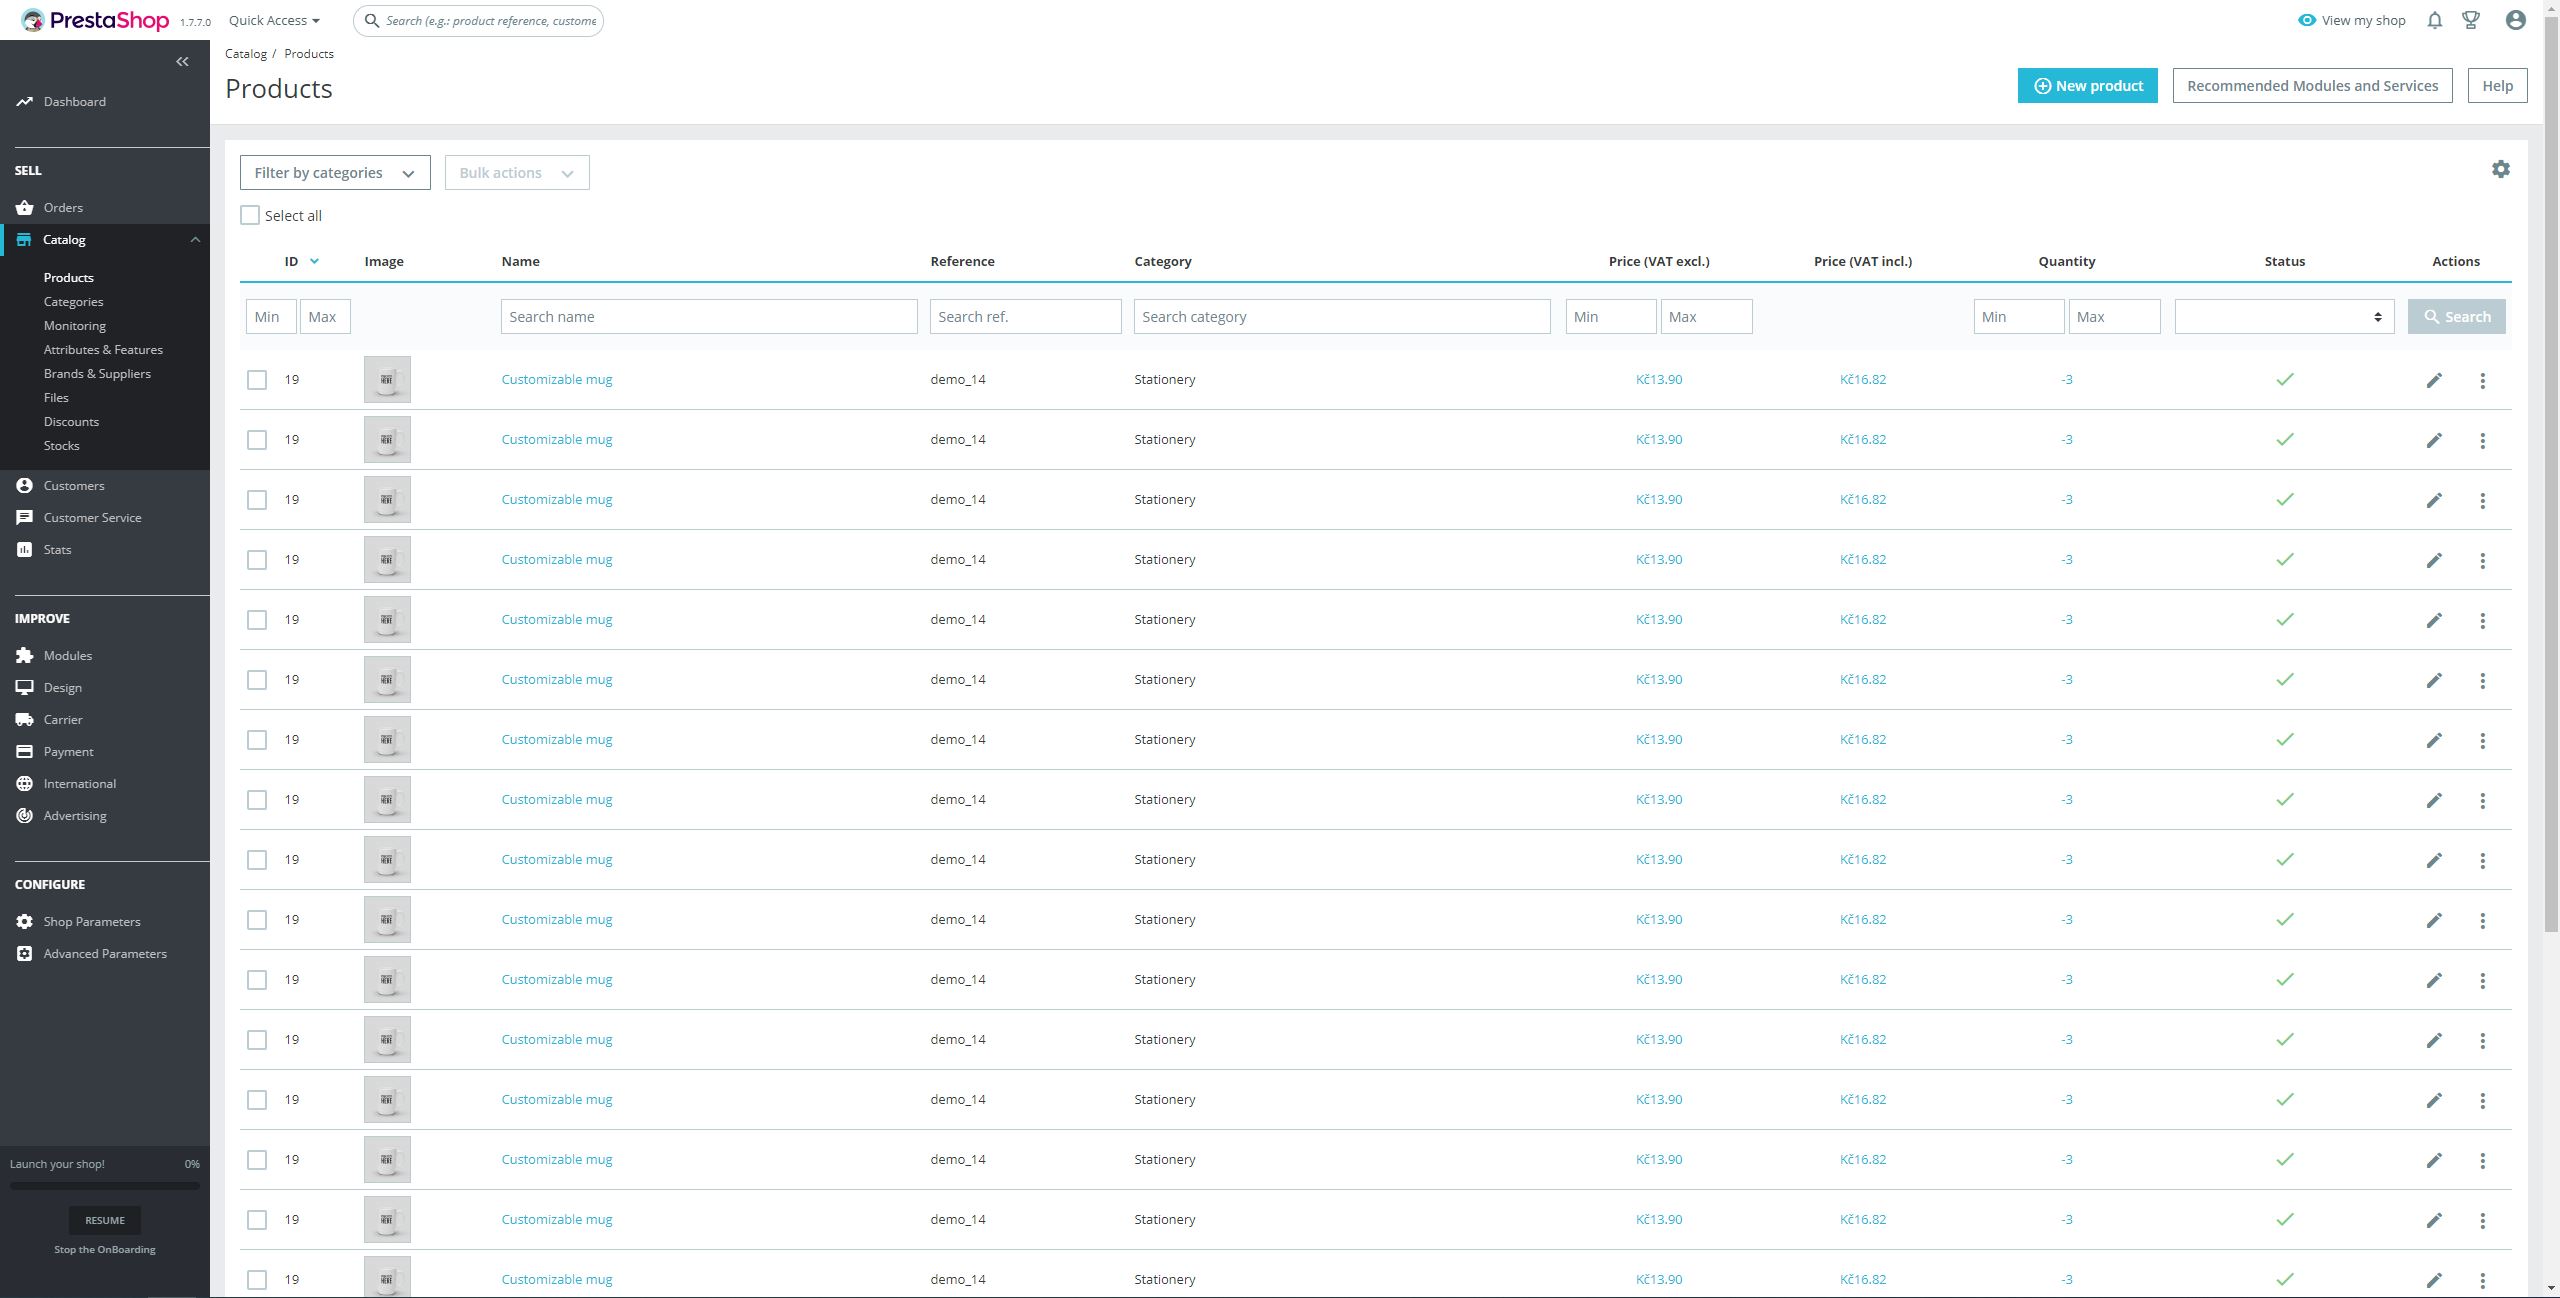Open Recommended Modules and Services
Image resolution: width=2560 pixels, height=1298 pixels.
[x=2312, y=85]
